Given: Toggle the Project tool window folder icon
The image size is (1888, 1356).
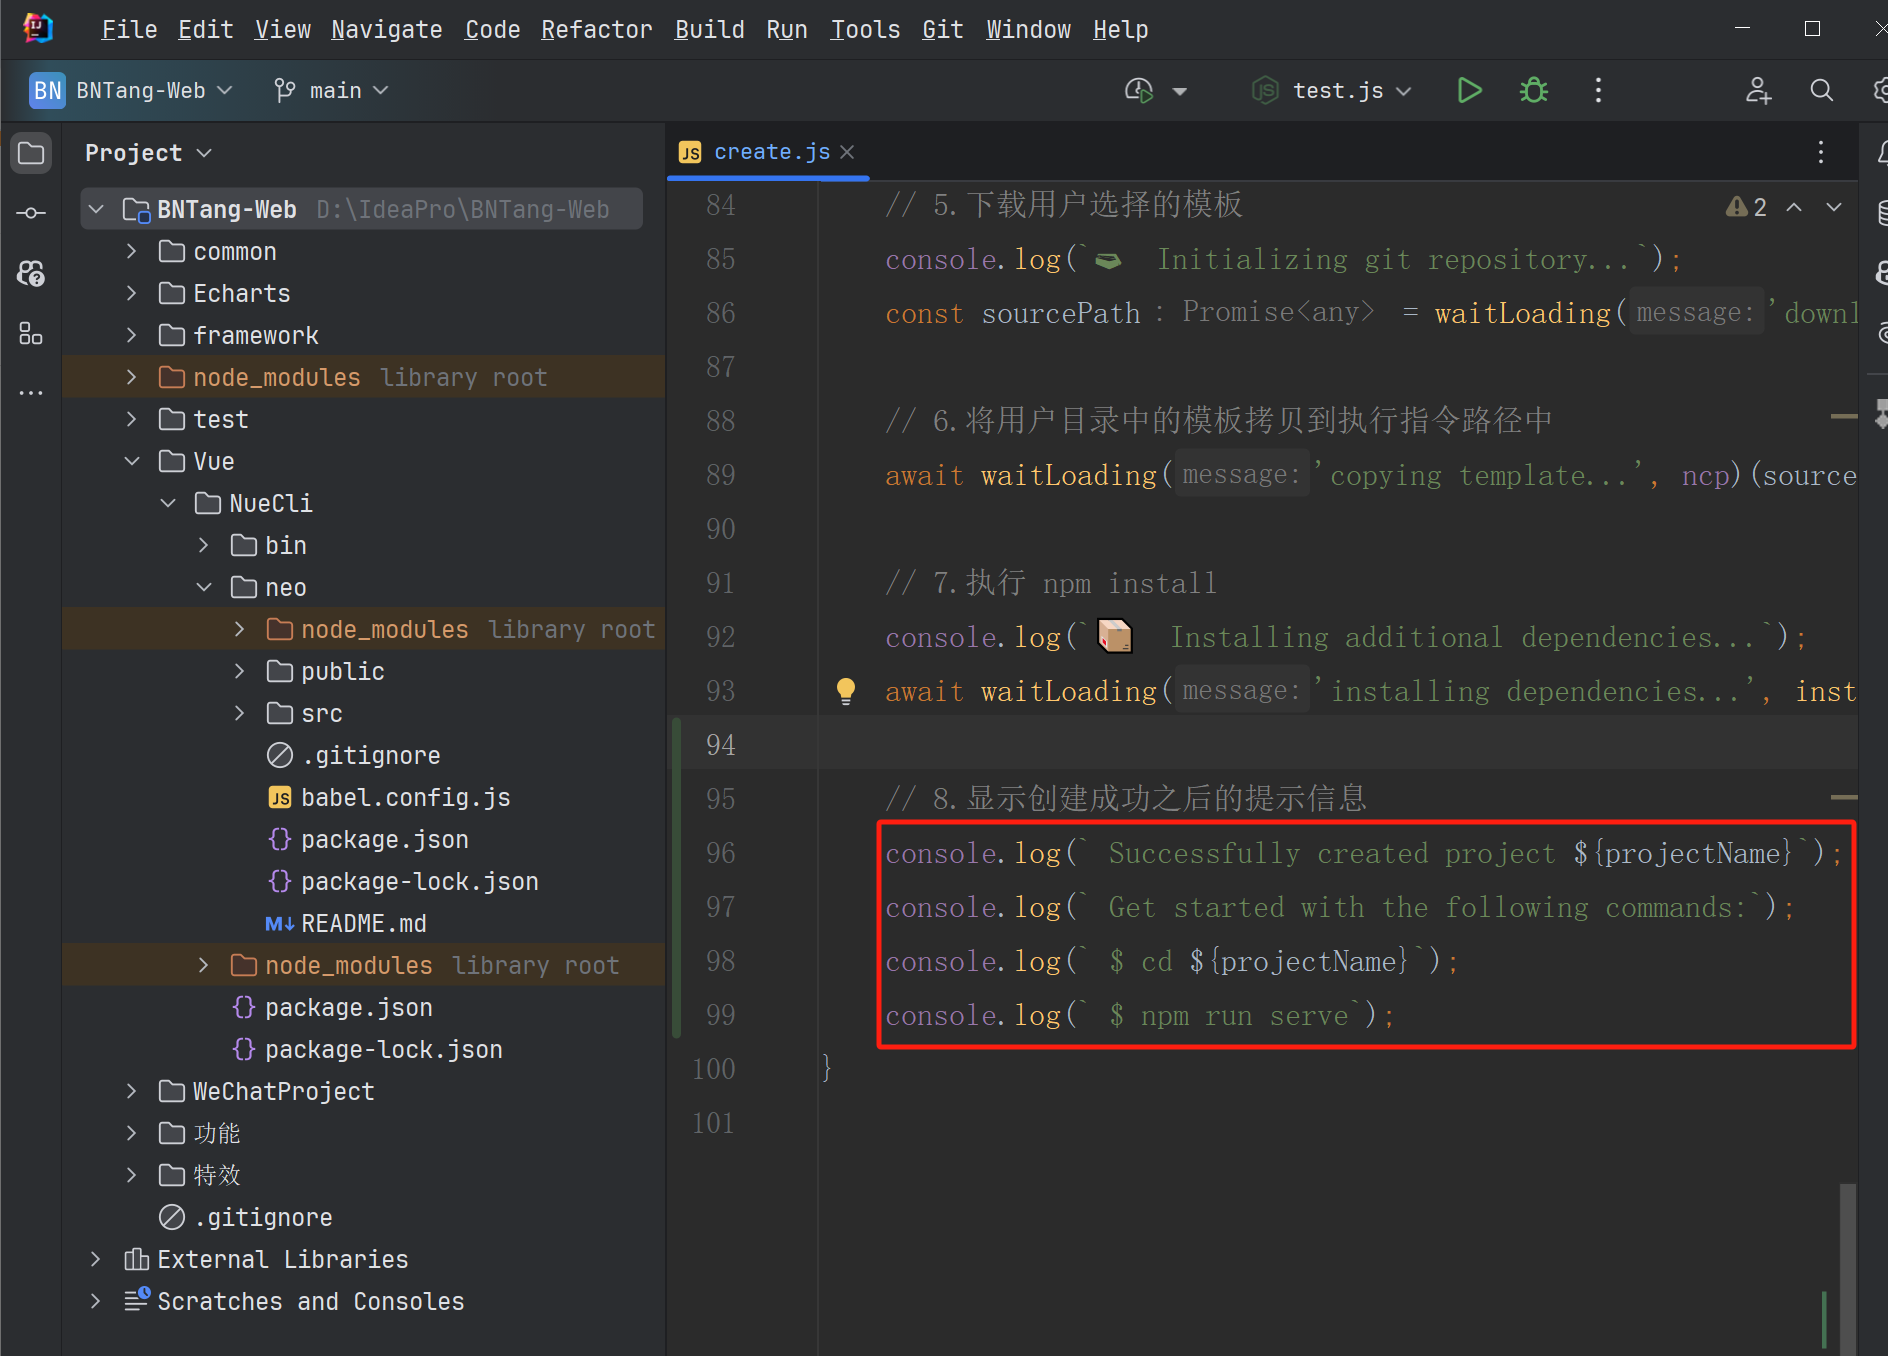Looking at the screenshot, I should 31,154.
